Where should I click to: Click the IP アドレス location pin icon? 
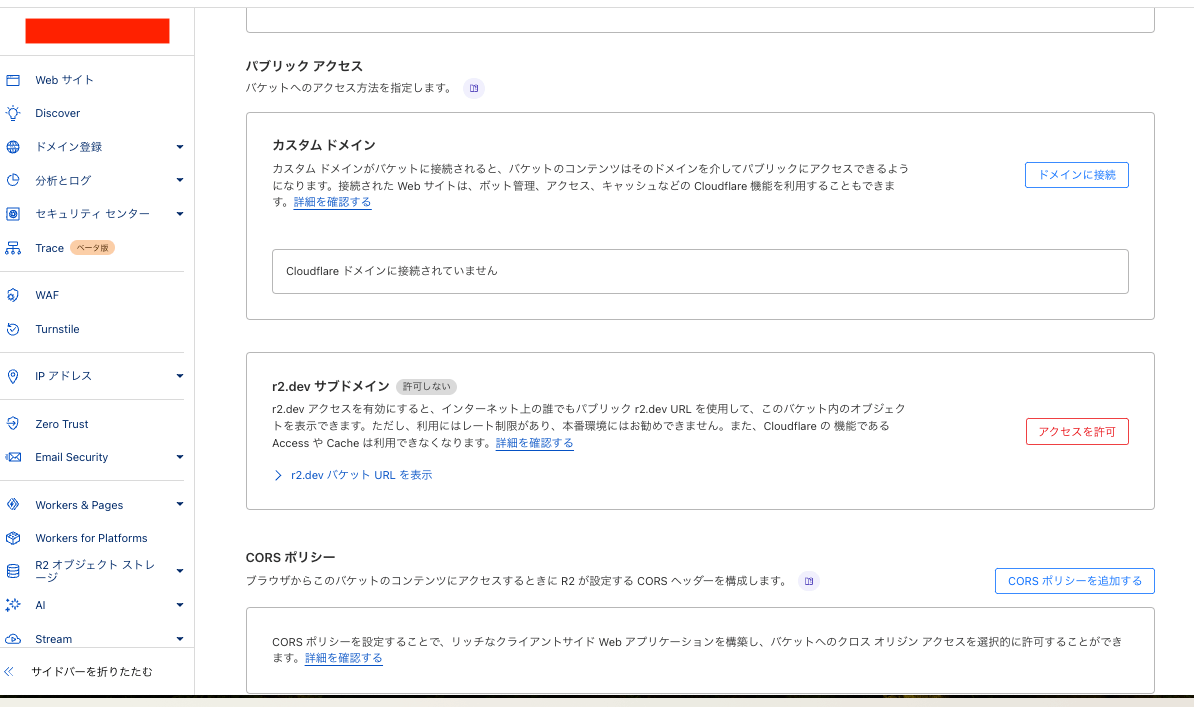click(x=13, y=376)
